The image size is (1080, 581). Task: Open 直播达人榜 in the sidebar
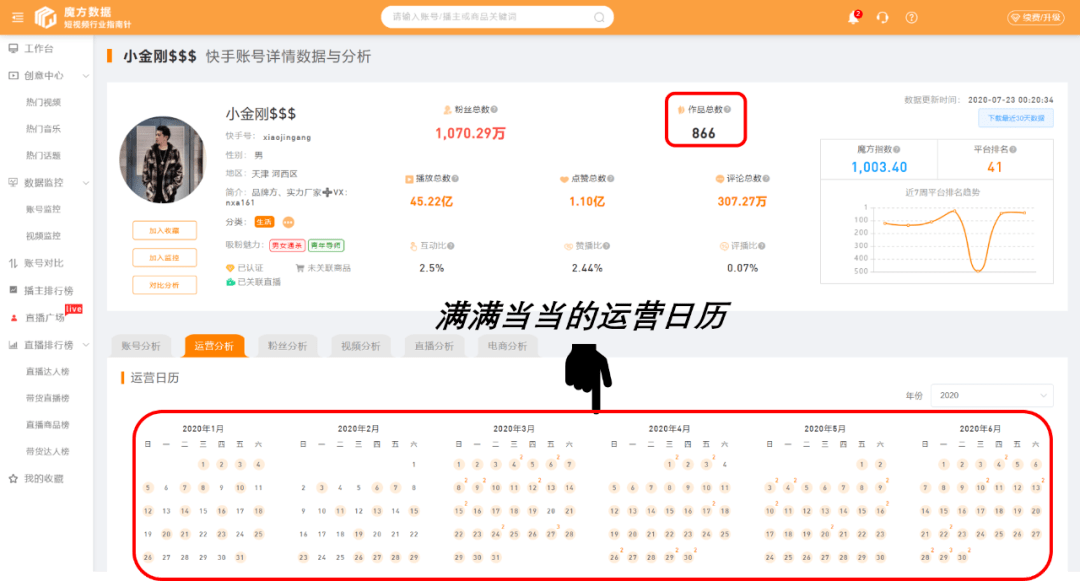pos(48,372)
